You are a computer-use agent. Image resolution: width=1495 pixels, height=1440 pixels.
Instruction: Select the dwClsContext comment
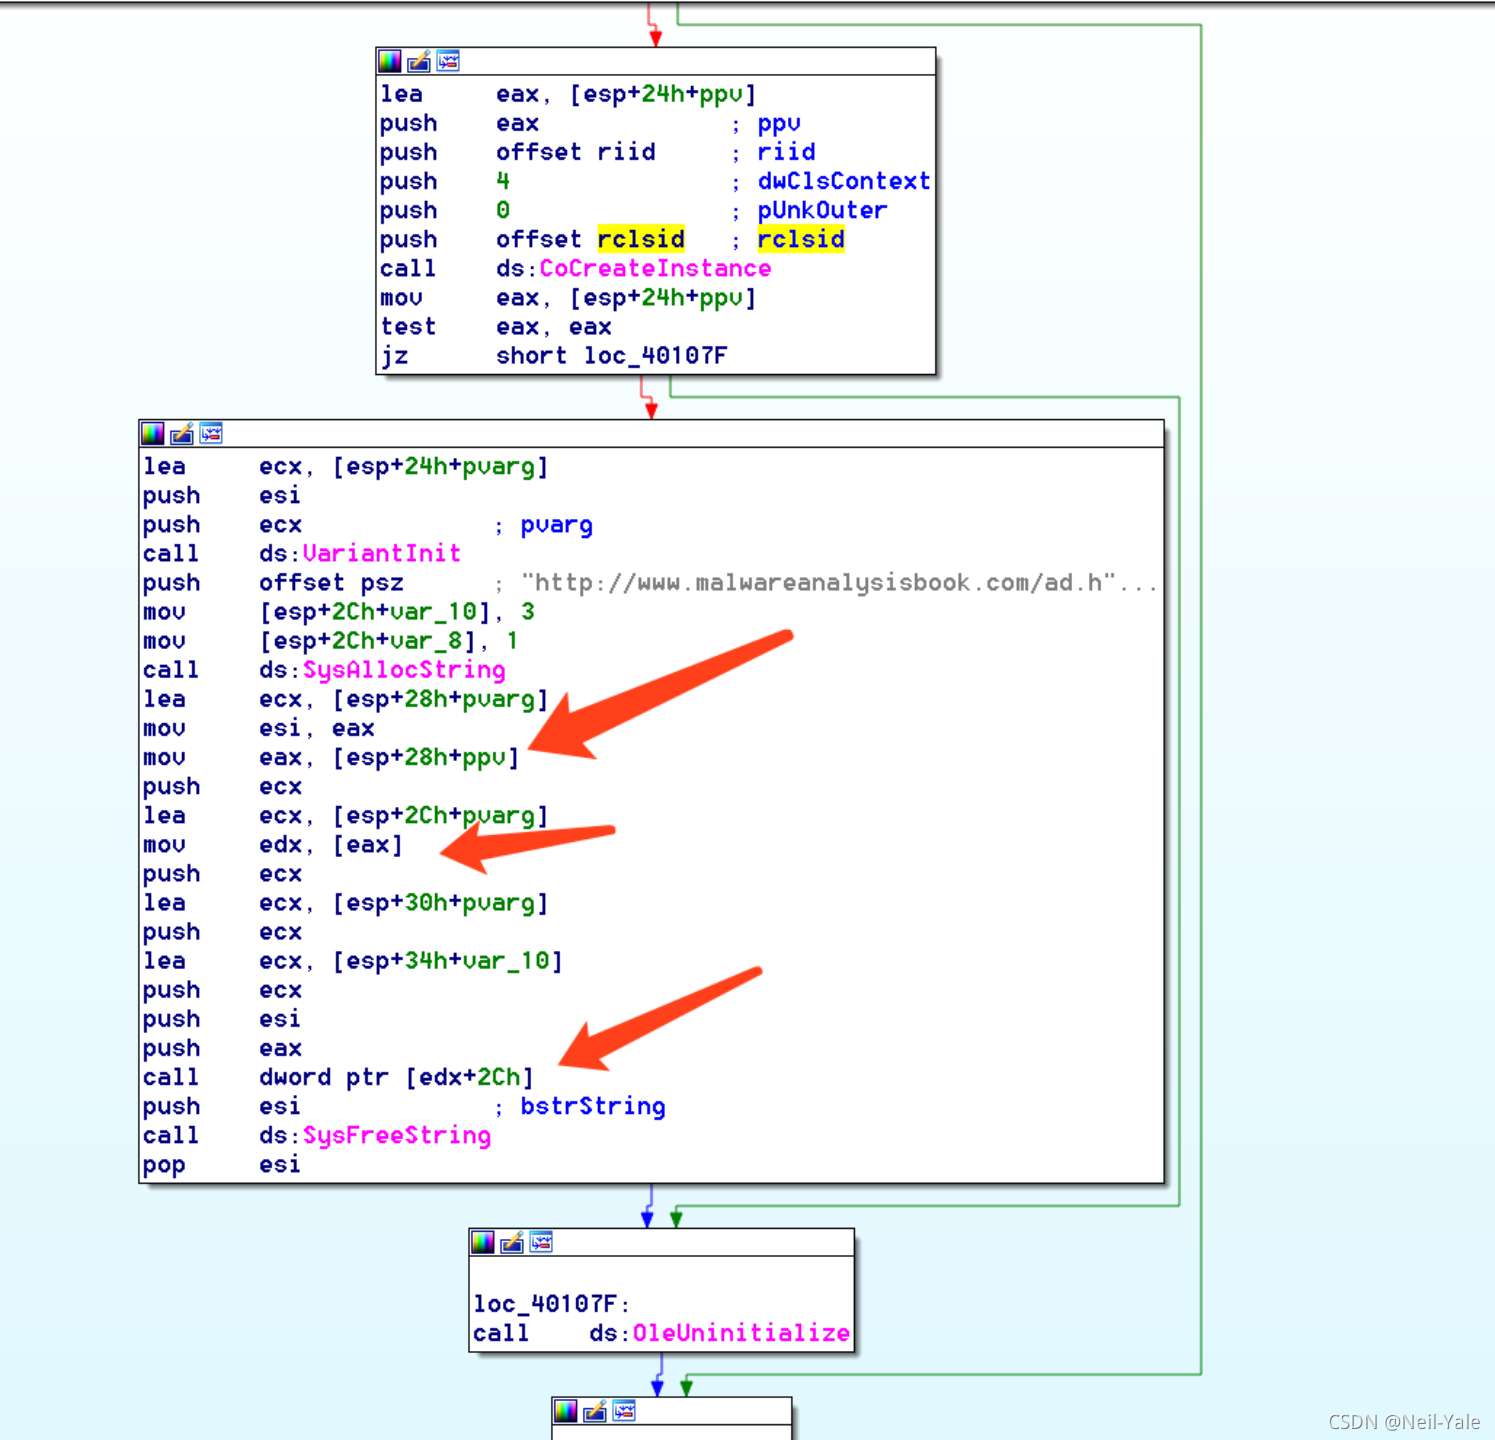point(844,182)
